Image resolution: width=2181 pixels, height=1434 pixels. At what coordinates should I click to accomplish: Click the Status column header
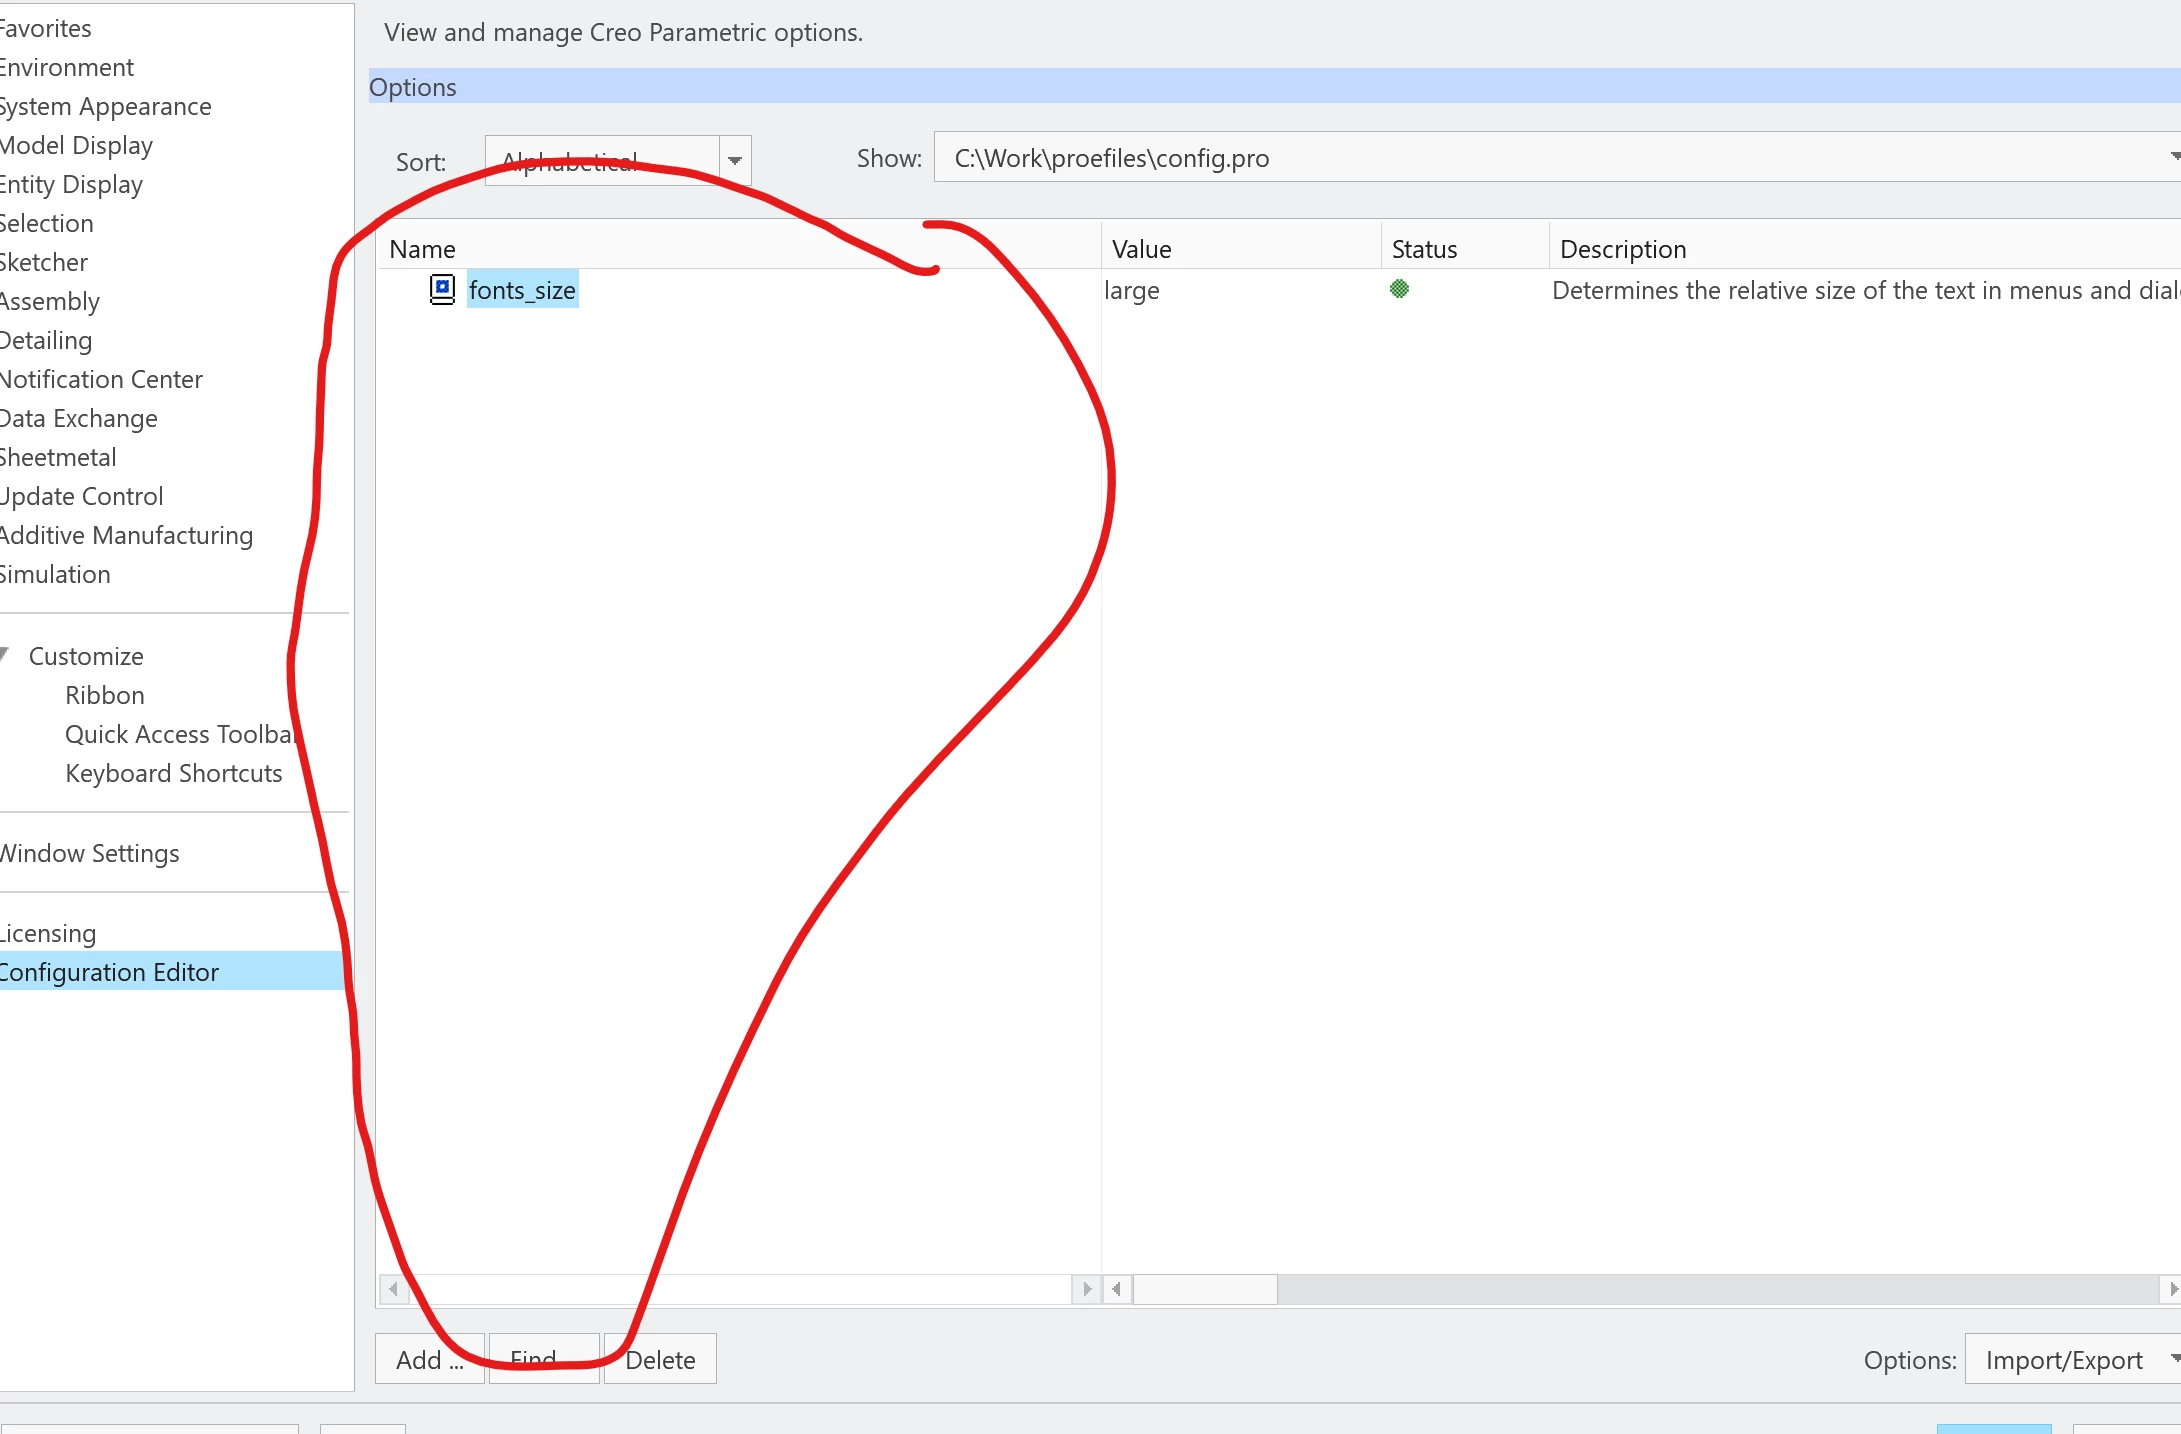(x=1424, y=249)
